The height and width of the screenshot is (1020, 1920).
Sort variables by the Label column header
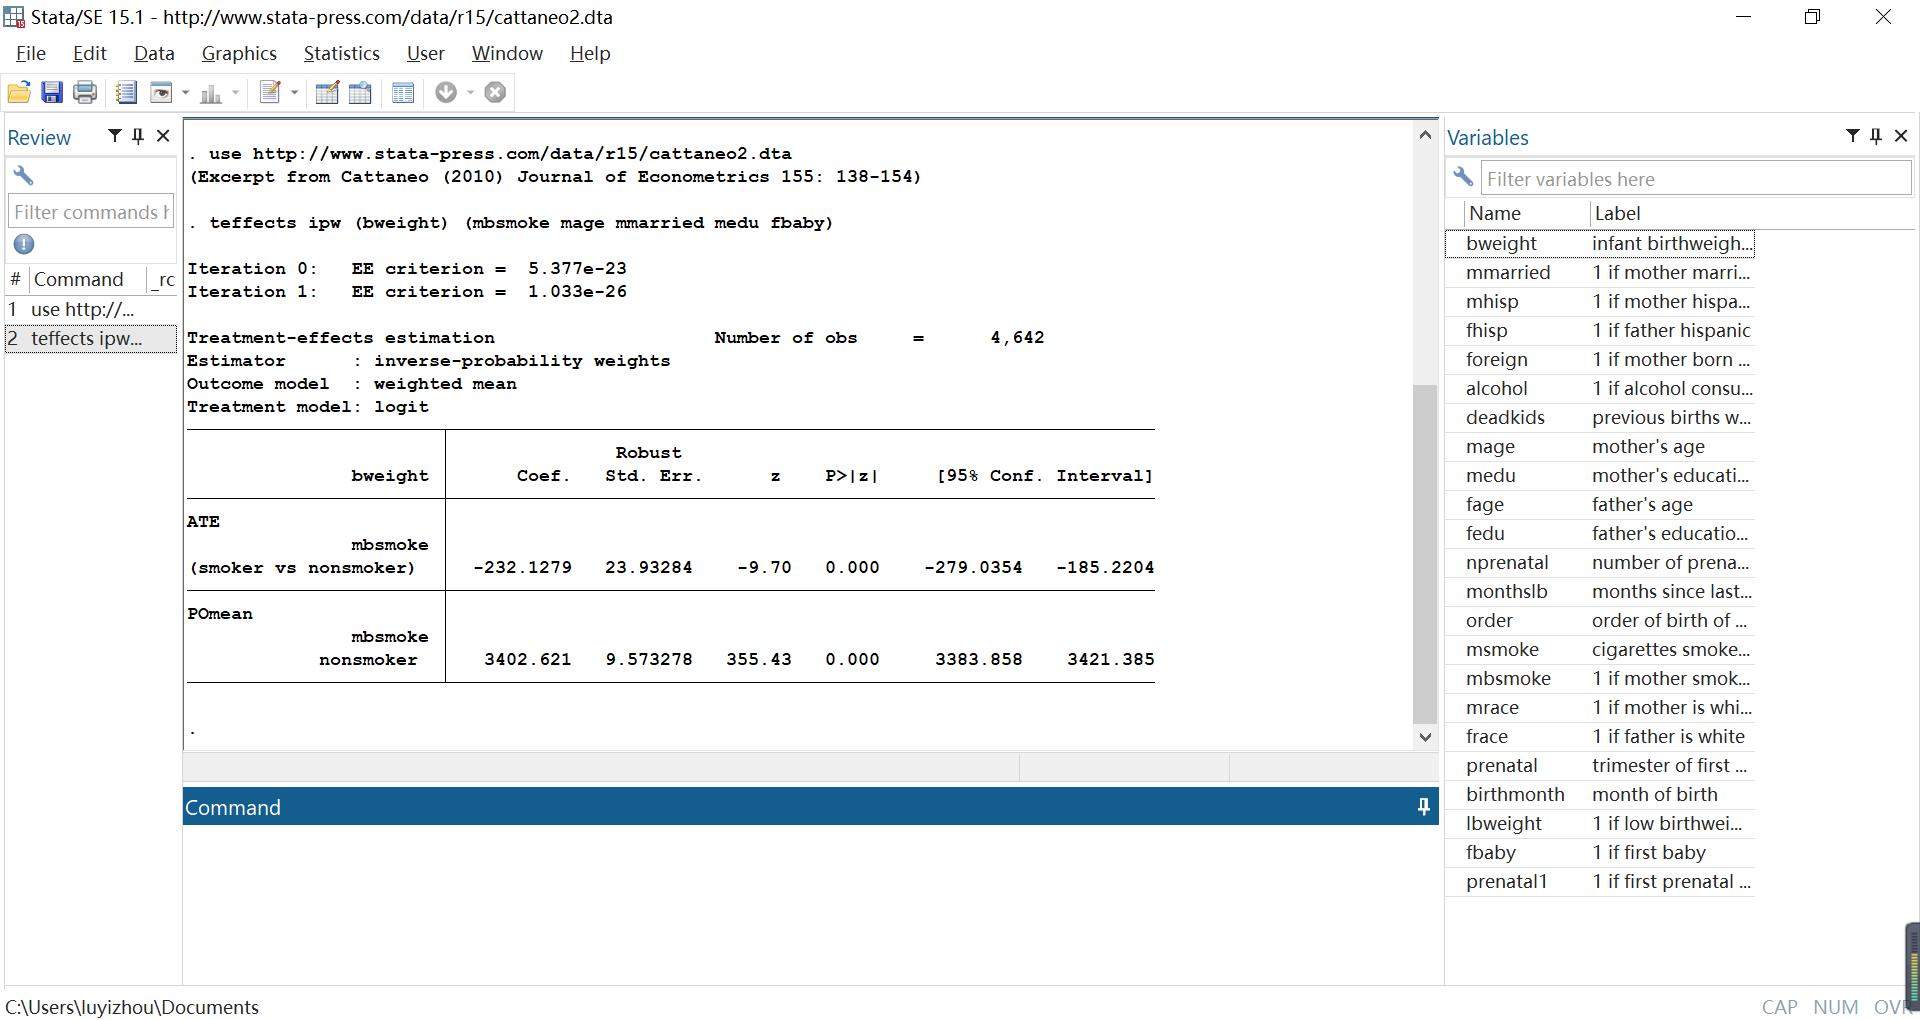[1672, 214]
